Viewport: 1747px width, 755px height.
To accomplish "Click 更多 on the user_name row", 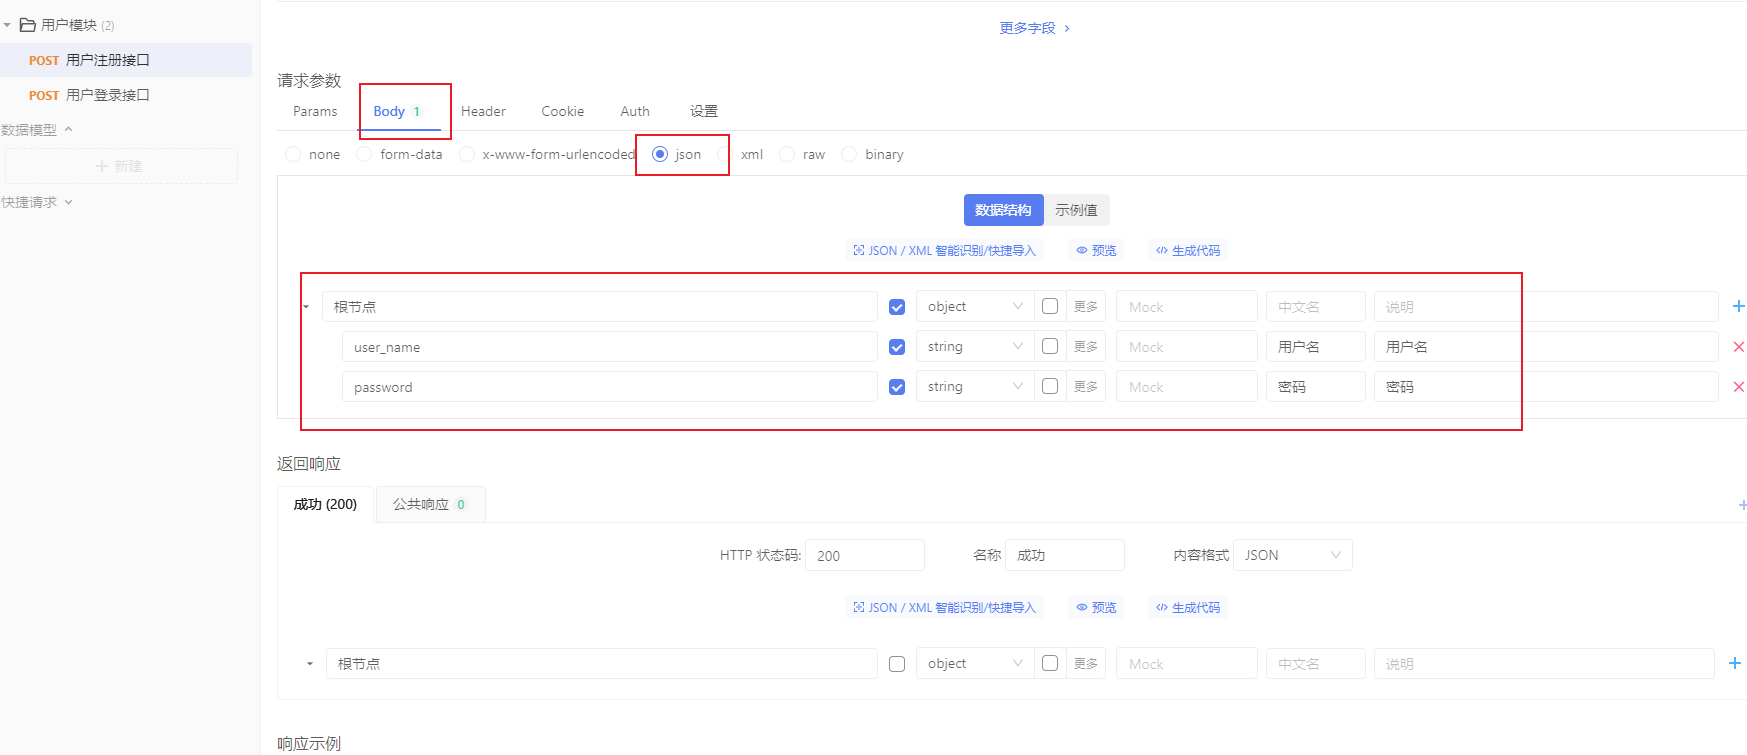I will [1086, 346].
